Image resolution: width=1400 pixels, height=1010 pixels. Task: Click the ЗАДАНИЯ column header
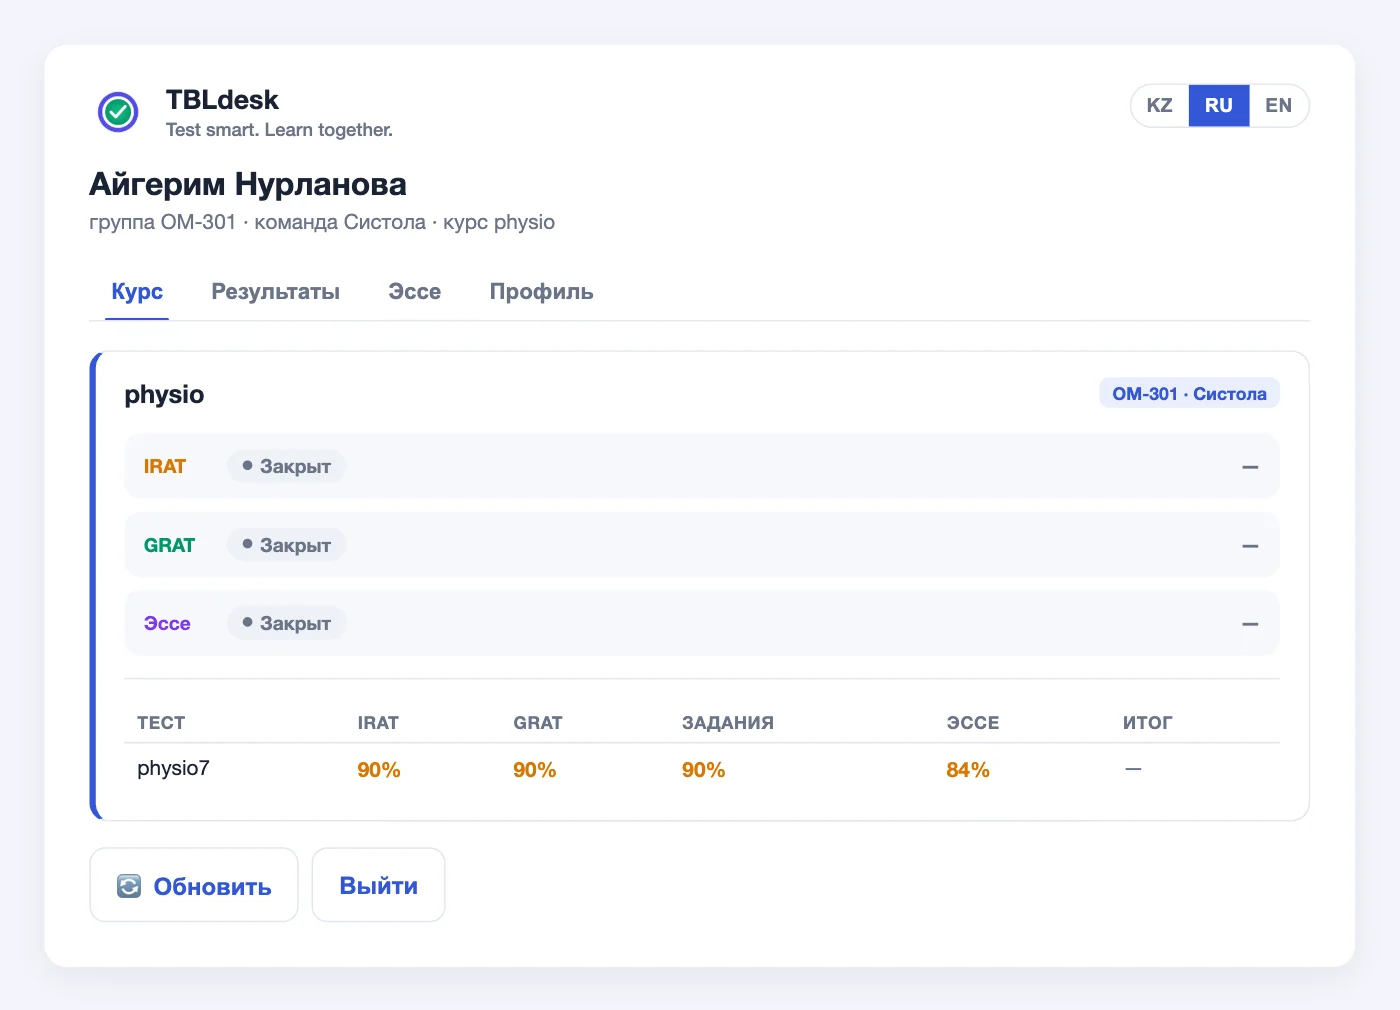point(728,723)
